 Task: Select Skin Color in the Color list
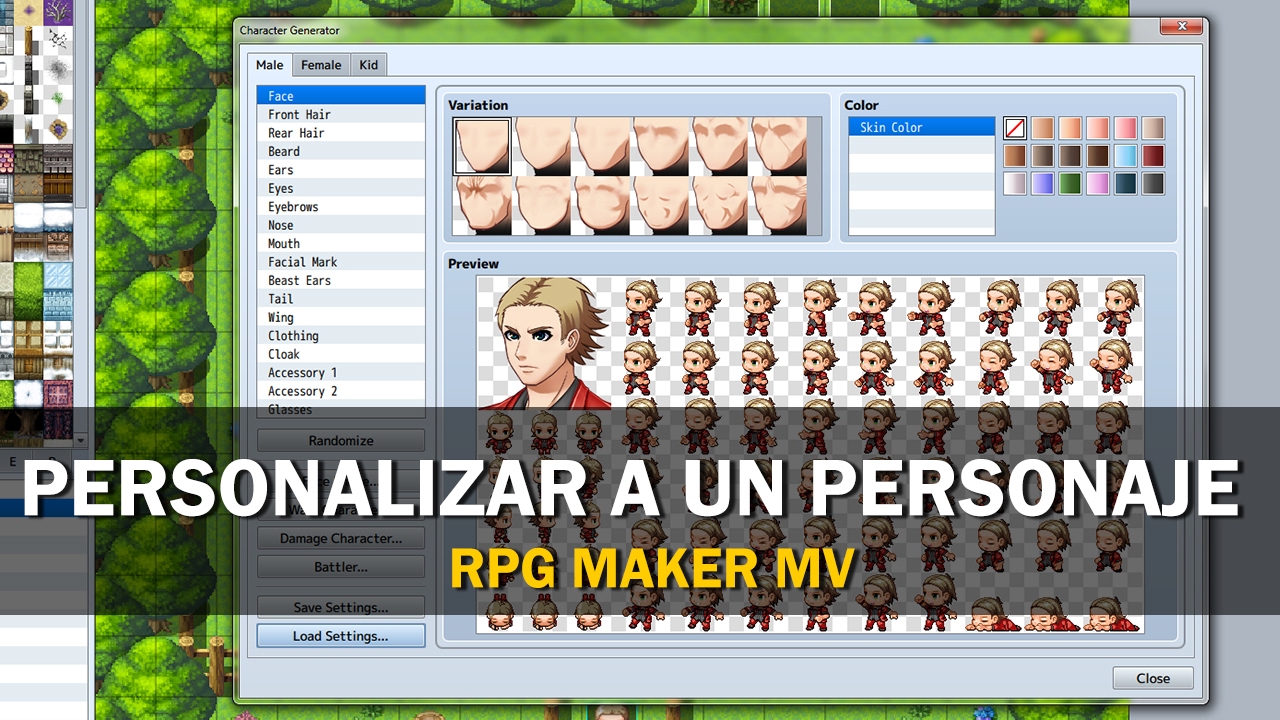click(x=922, y=127)
